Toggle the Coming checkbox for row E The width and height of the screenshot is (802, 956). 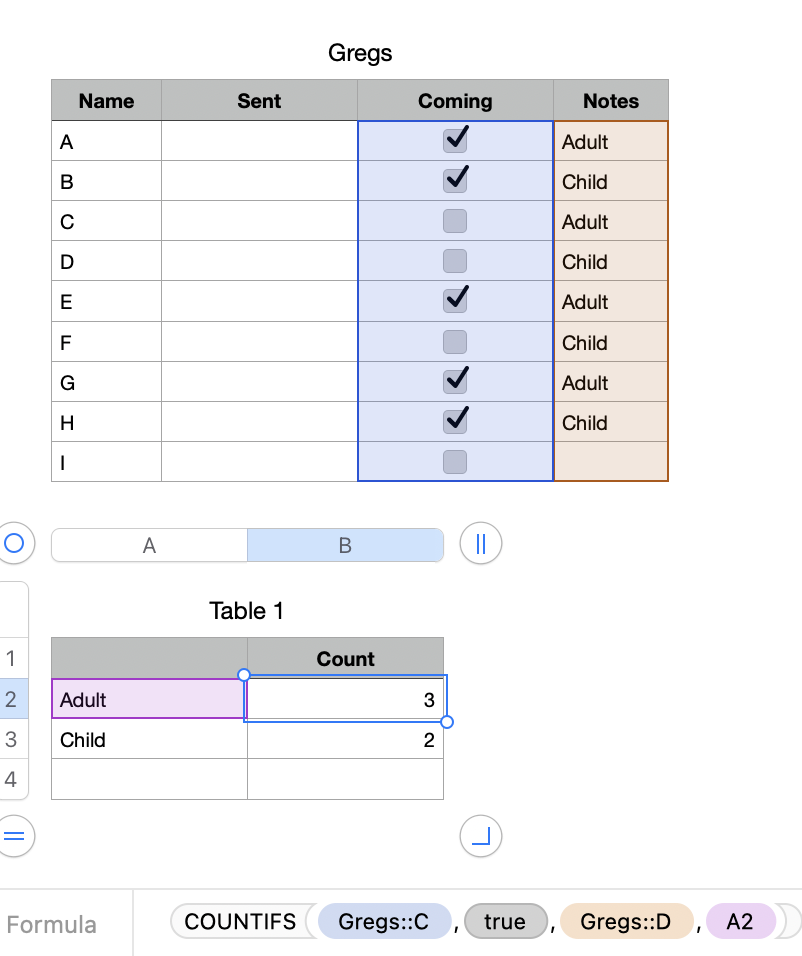click(x=455, y=301)
